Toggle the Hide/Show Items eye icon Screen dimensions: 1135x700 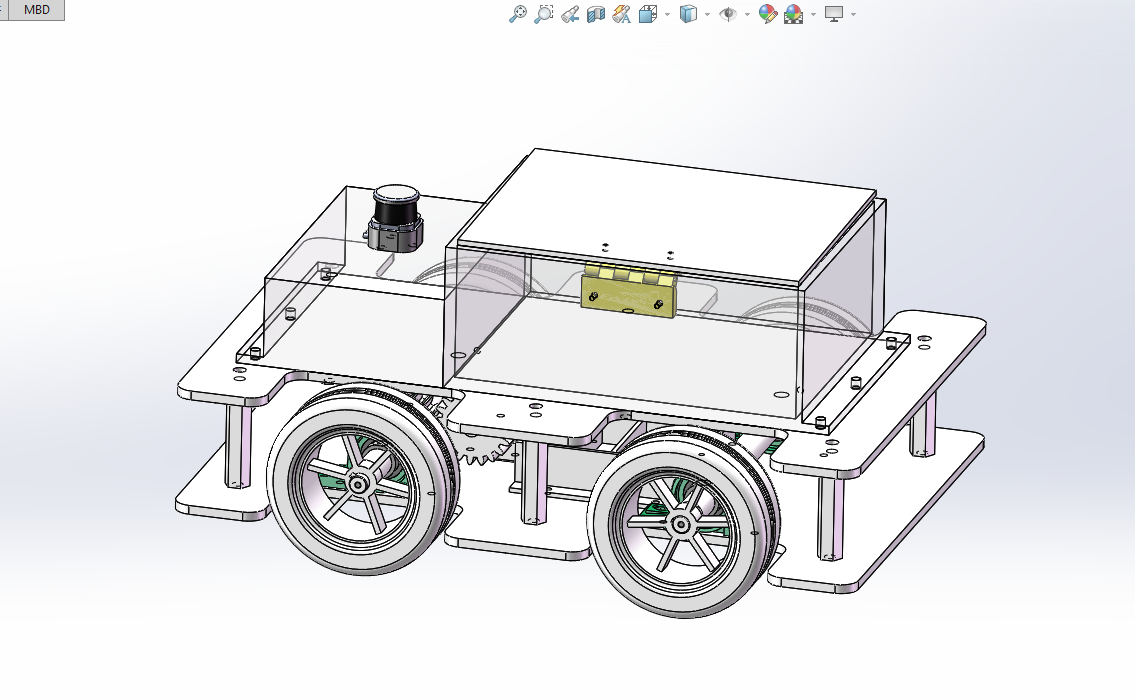(728, 14)
